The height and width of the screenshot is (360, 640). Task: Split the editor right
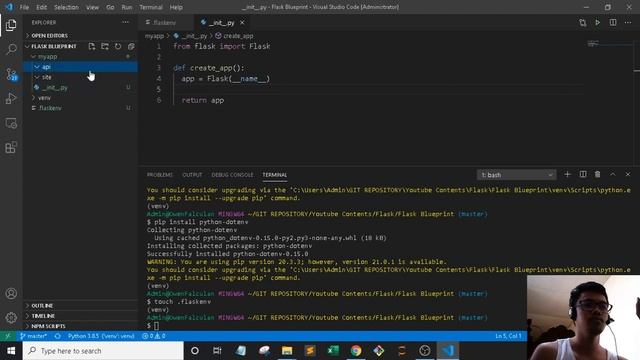(613, 23)
